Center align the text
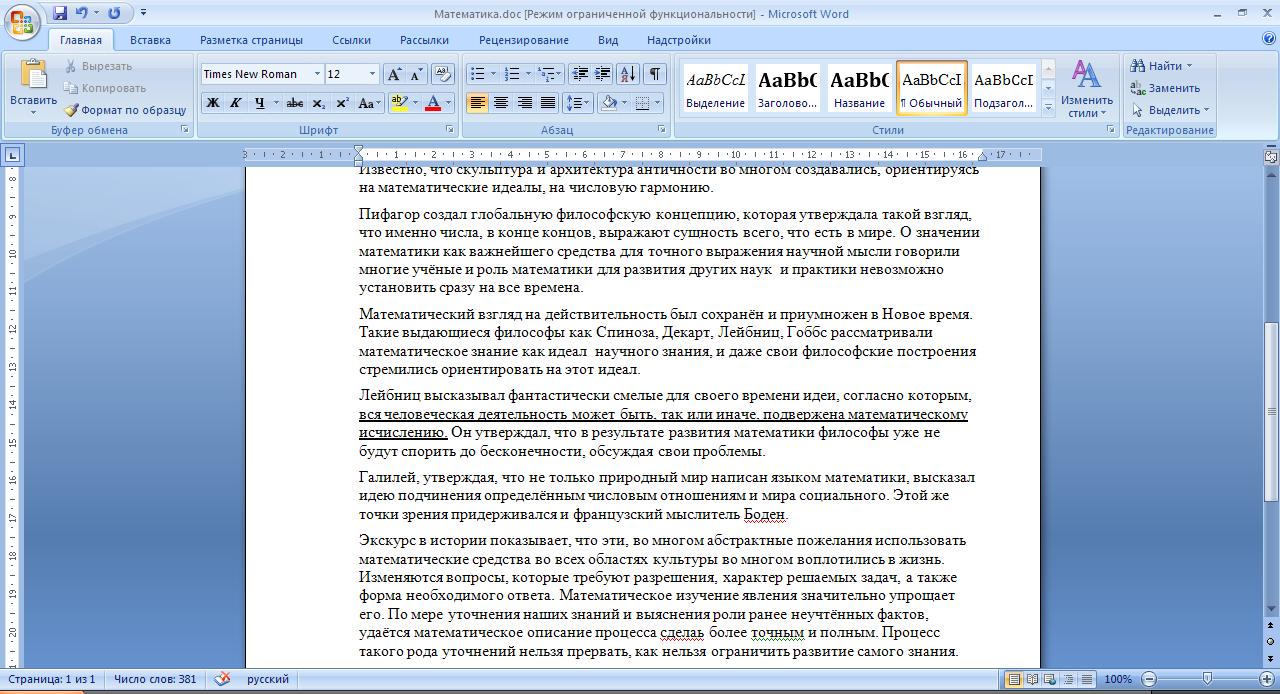The width and height of the screenshot is (1280, 694). point(501,103)
